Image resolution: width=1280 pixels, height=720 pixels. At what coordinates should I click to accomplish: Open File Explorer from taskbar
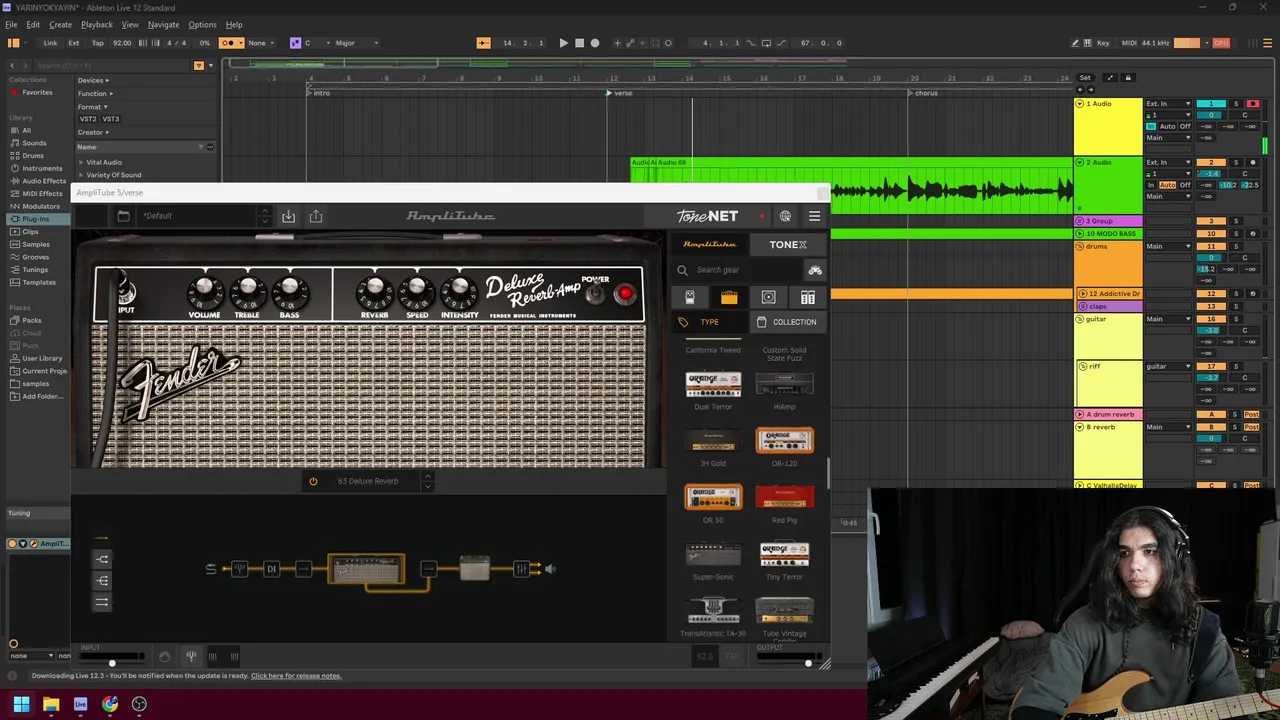point(51,704)
